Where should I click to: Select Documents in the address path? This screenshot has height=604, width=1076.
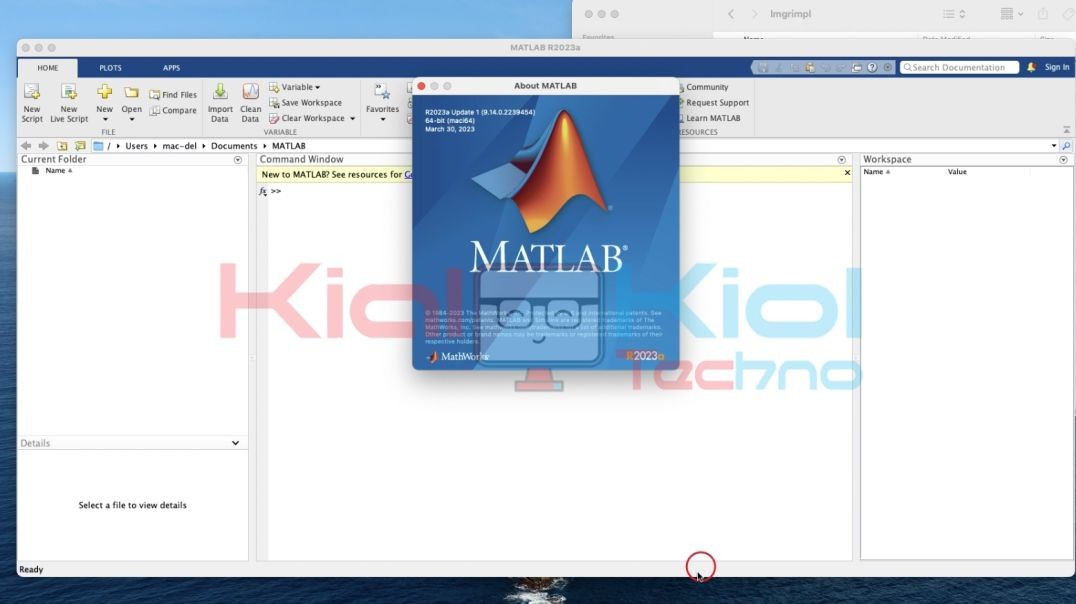(x=234, y=146)
